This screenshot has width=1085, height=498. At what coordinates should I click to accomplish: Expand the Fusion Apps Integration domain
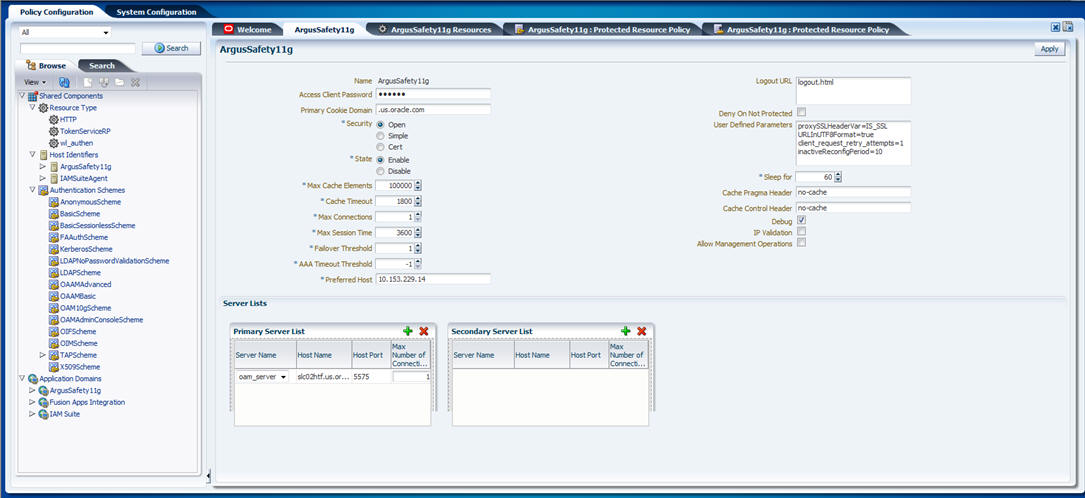(33, 403)
